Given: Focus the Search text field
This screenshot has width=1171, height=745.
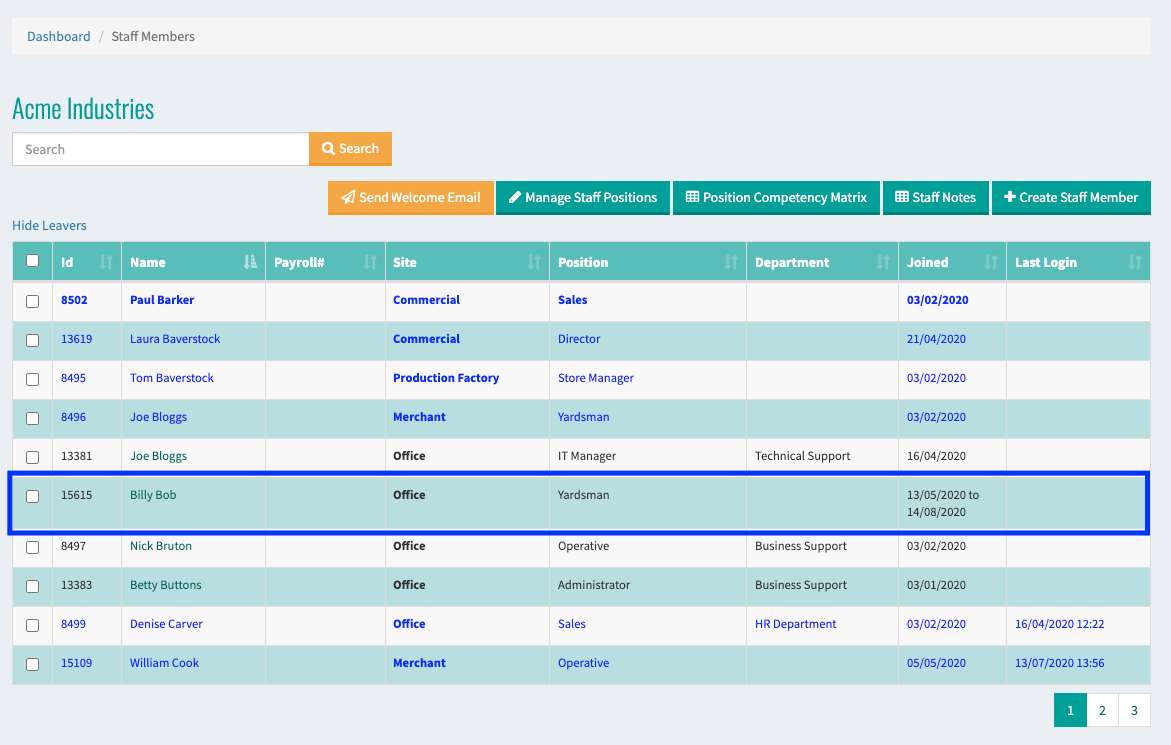Looking at the screenshot, I should point(161,149).
